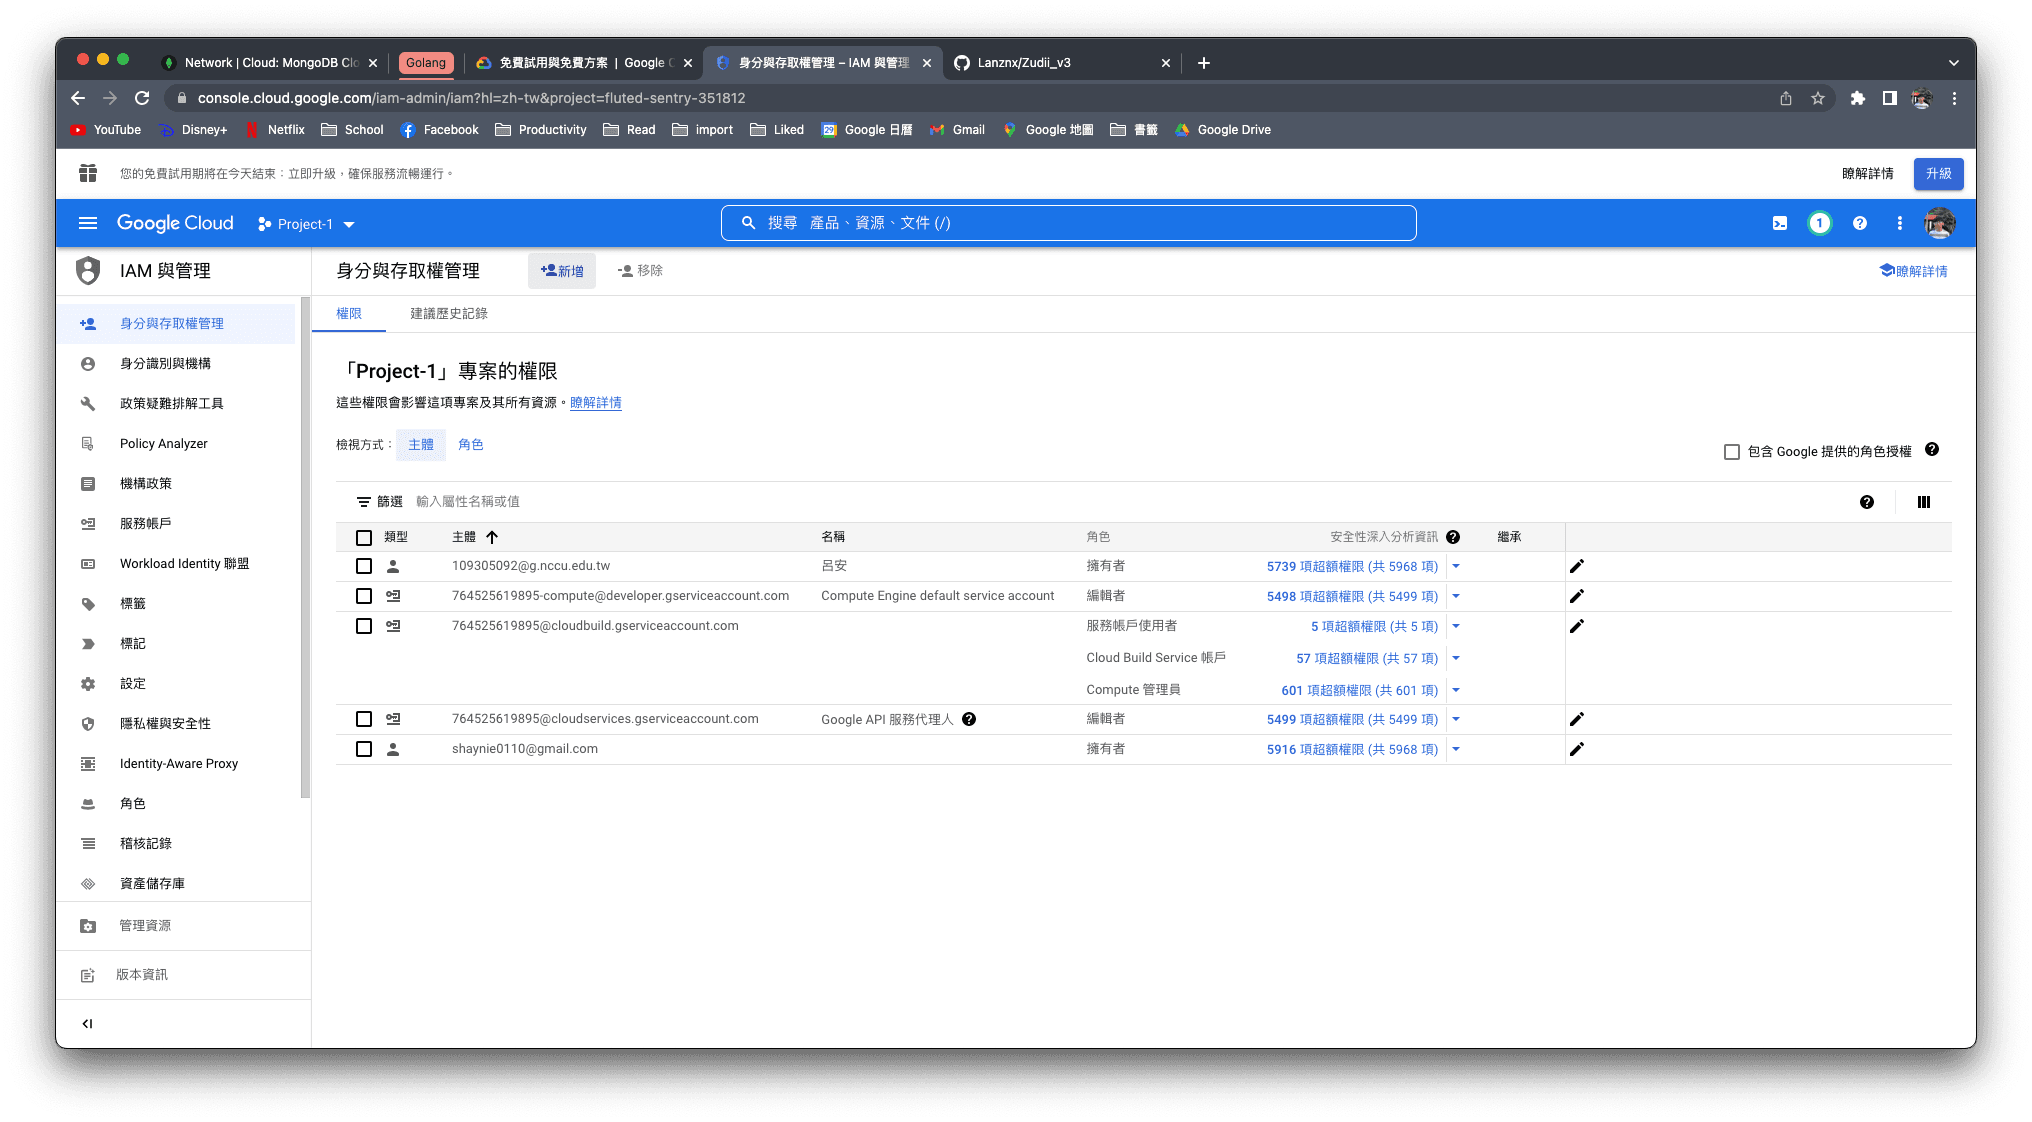Image resolution: width=2032 pixels, height=1122 pixels.
Task: Open the browser tab list chevron
Action: pos(1953,63)
